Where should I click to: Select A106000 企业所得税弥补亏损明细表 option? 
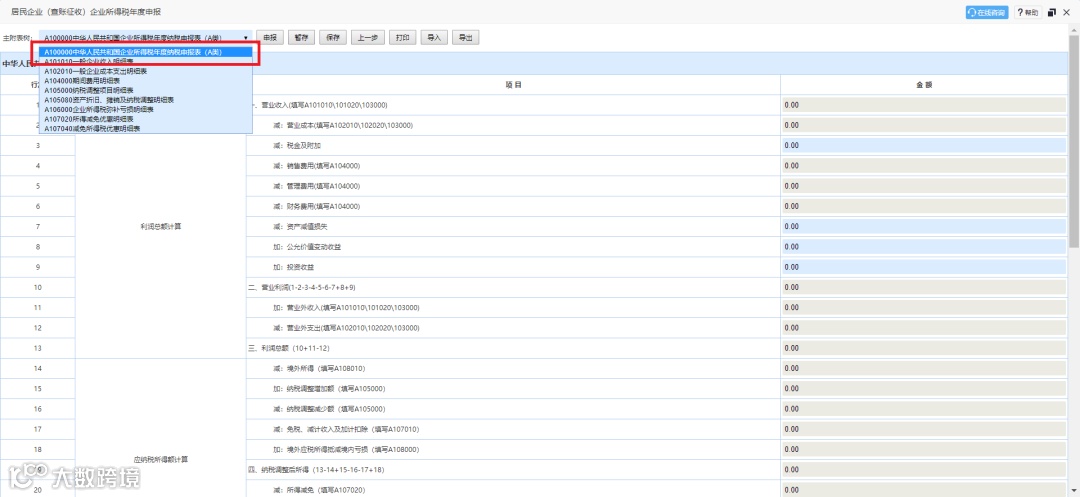(x=145, y=109)
